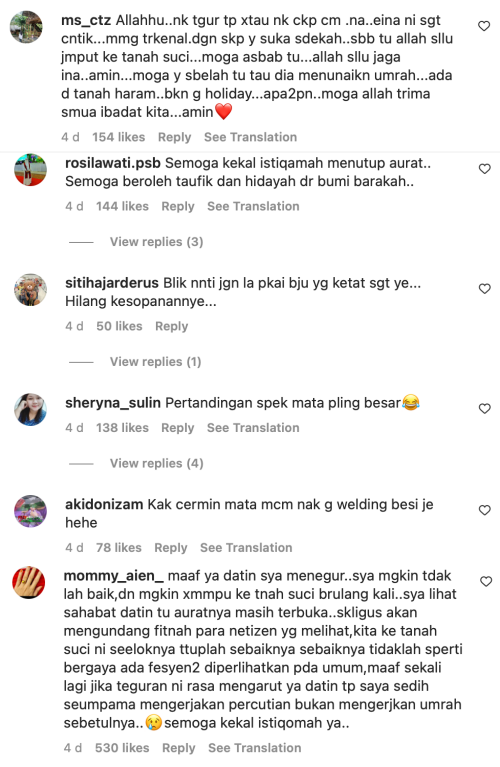Like mommy_aien_'s long comment
Image resolution: width=500 pixels, height=767 pixels.
pos(486,582)
